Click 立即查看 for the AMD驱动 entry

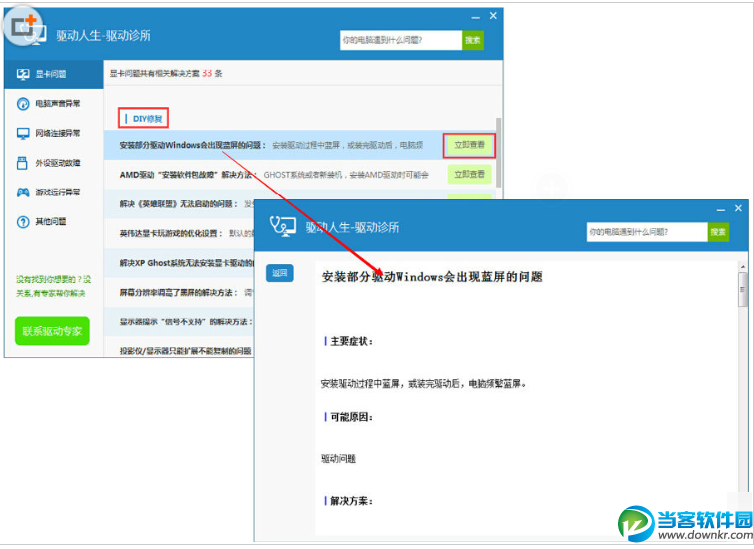(469, 174)
